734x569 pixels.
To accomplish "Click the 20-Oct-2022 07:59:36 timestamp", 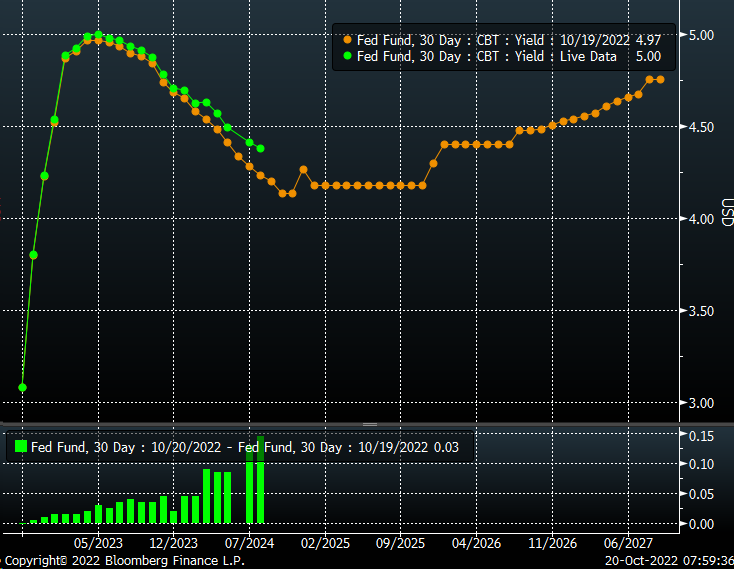I will [x=669, y=561].
